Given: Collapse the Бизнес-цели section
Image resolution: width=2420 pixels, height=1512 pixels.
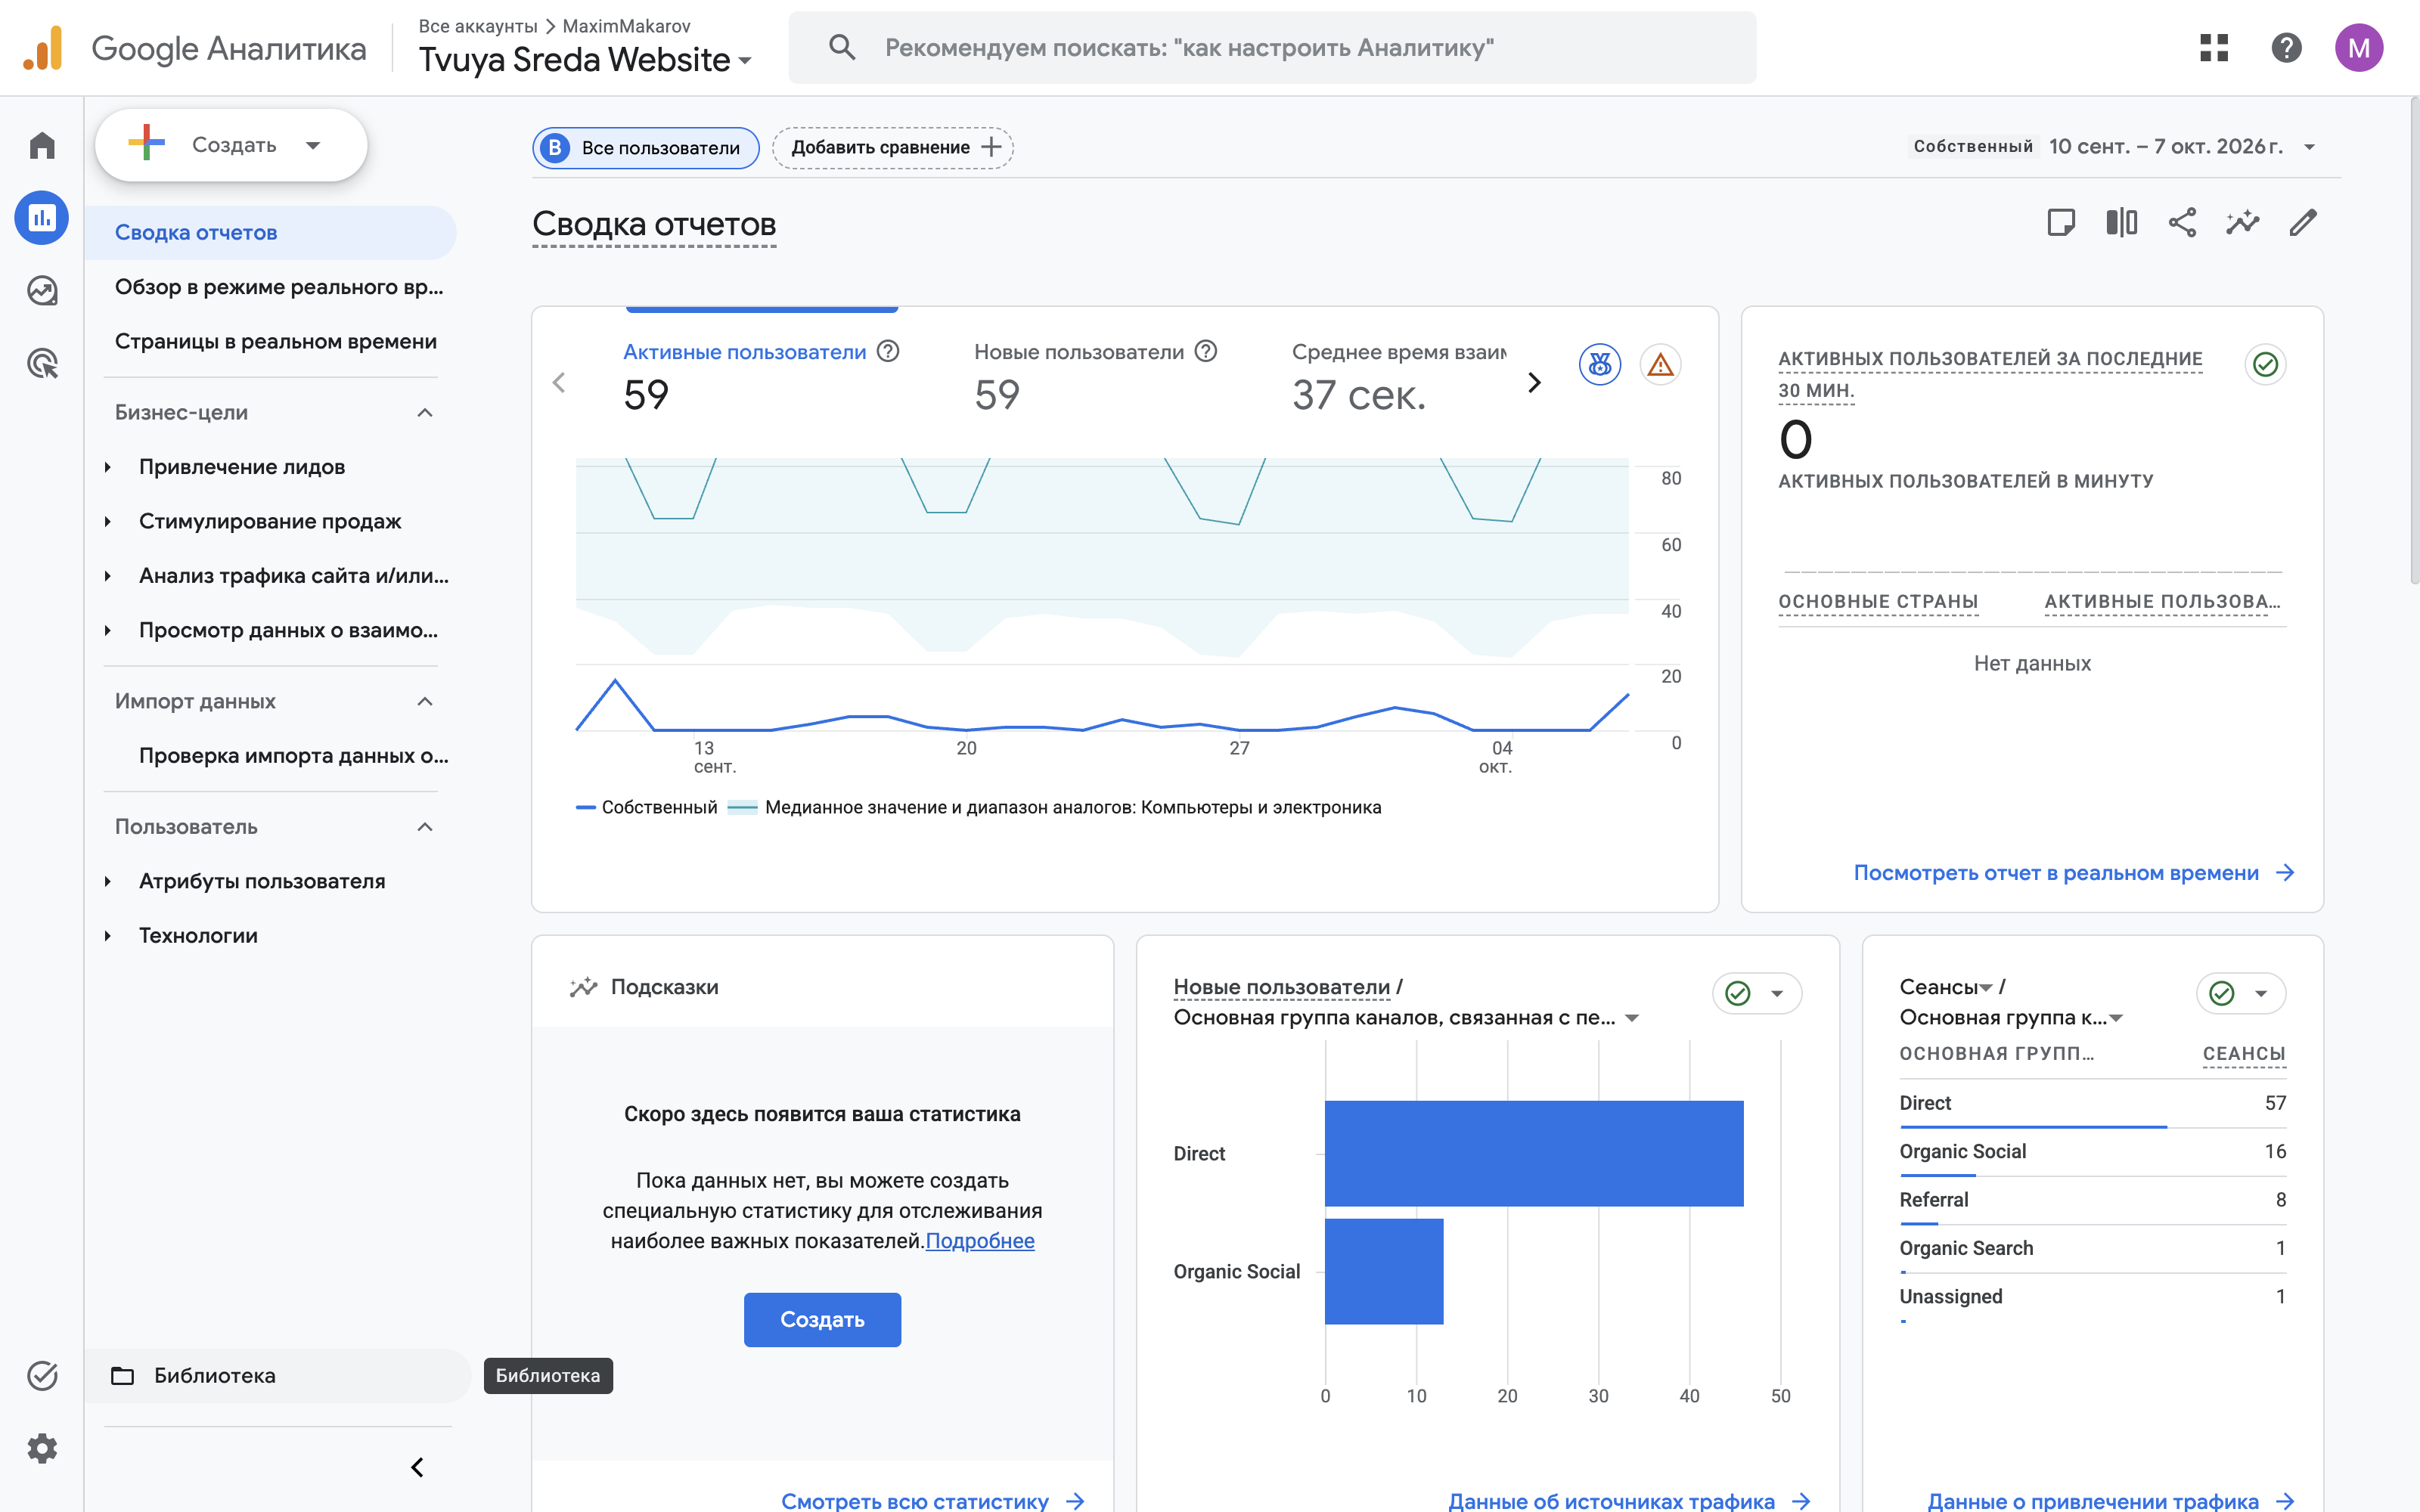Looking at the screenshot, I should 425,413.
